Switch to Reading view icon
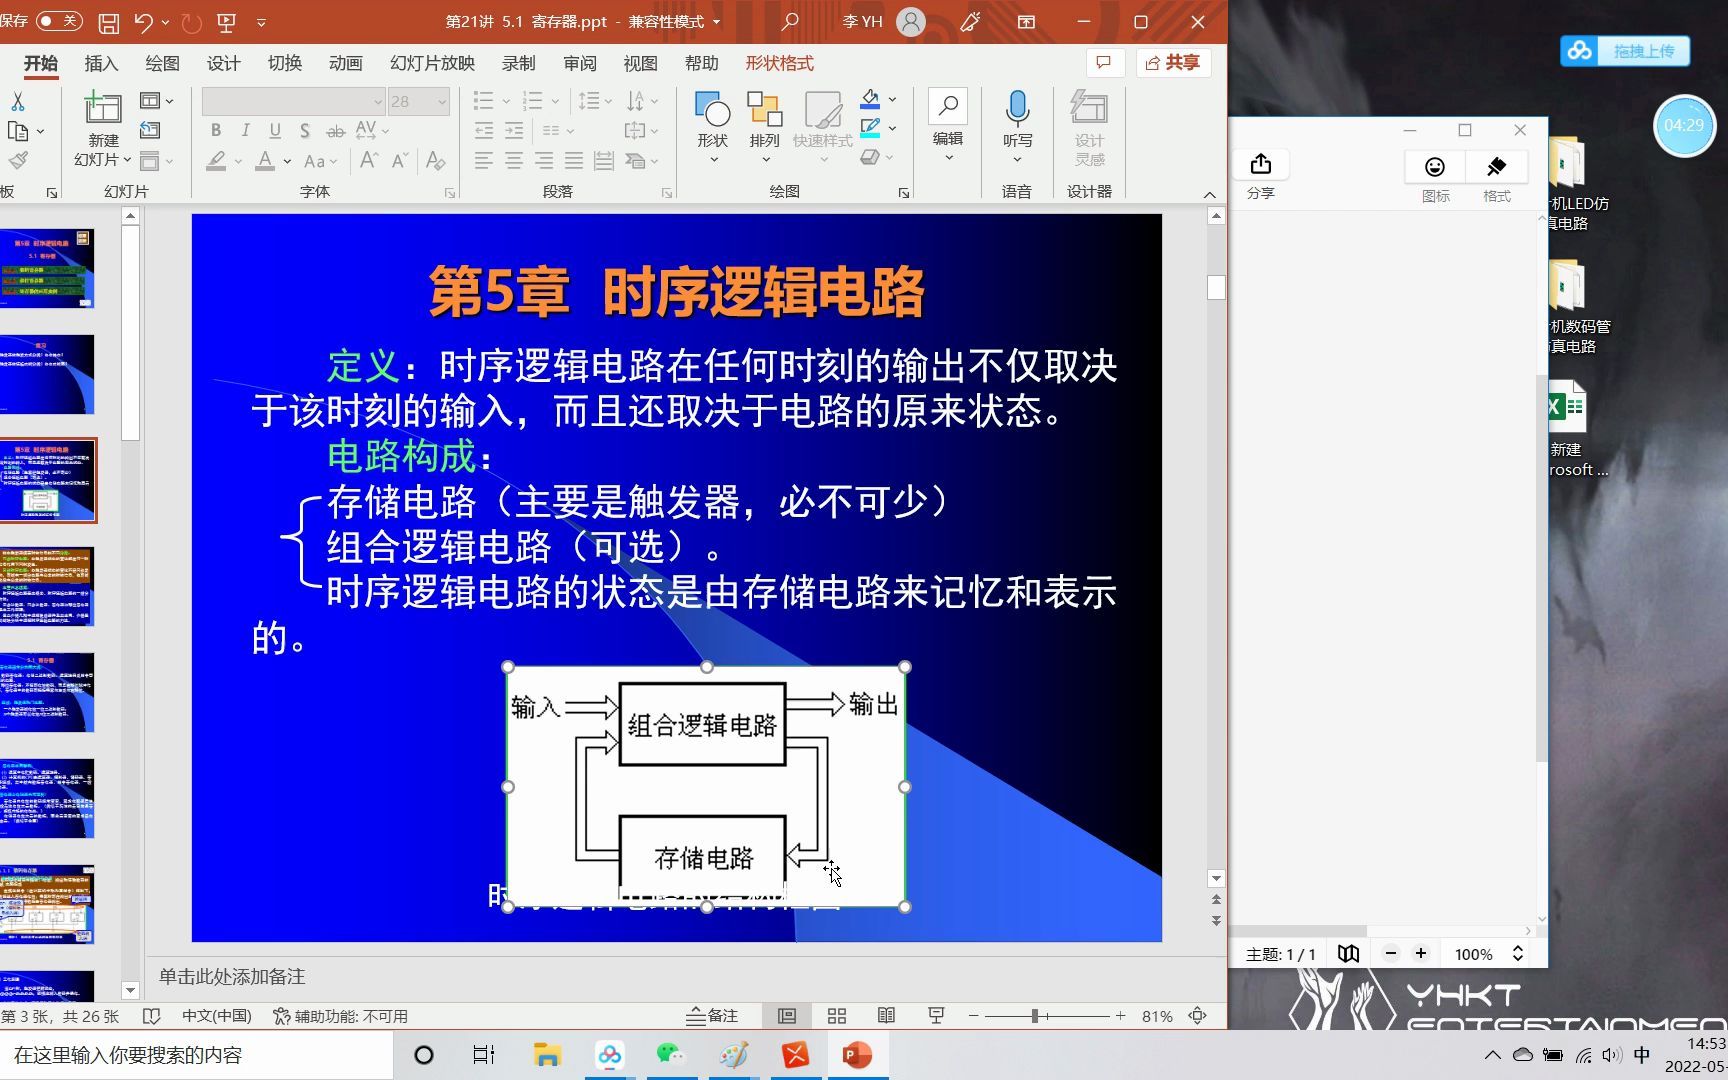1728x1080 pixels. click(x=886, y=1016)
